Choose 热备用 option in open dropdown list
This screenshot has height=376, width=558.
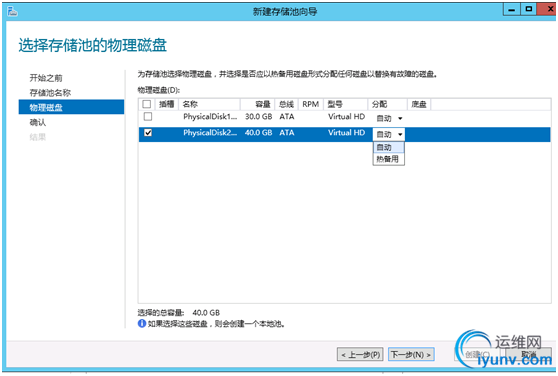pyautogui.click(x=389, y=159)
